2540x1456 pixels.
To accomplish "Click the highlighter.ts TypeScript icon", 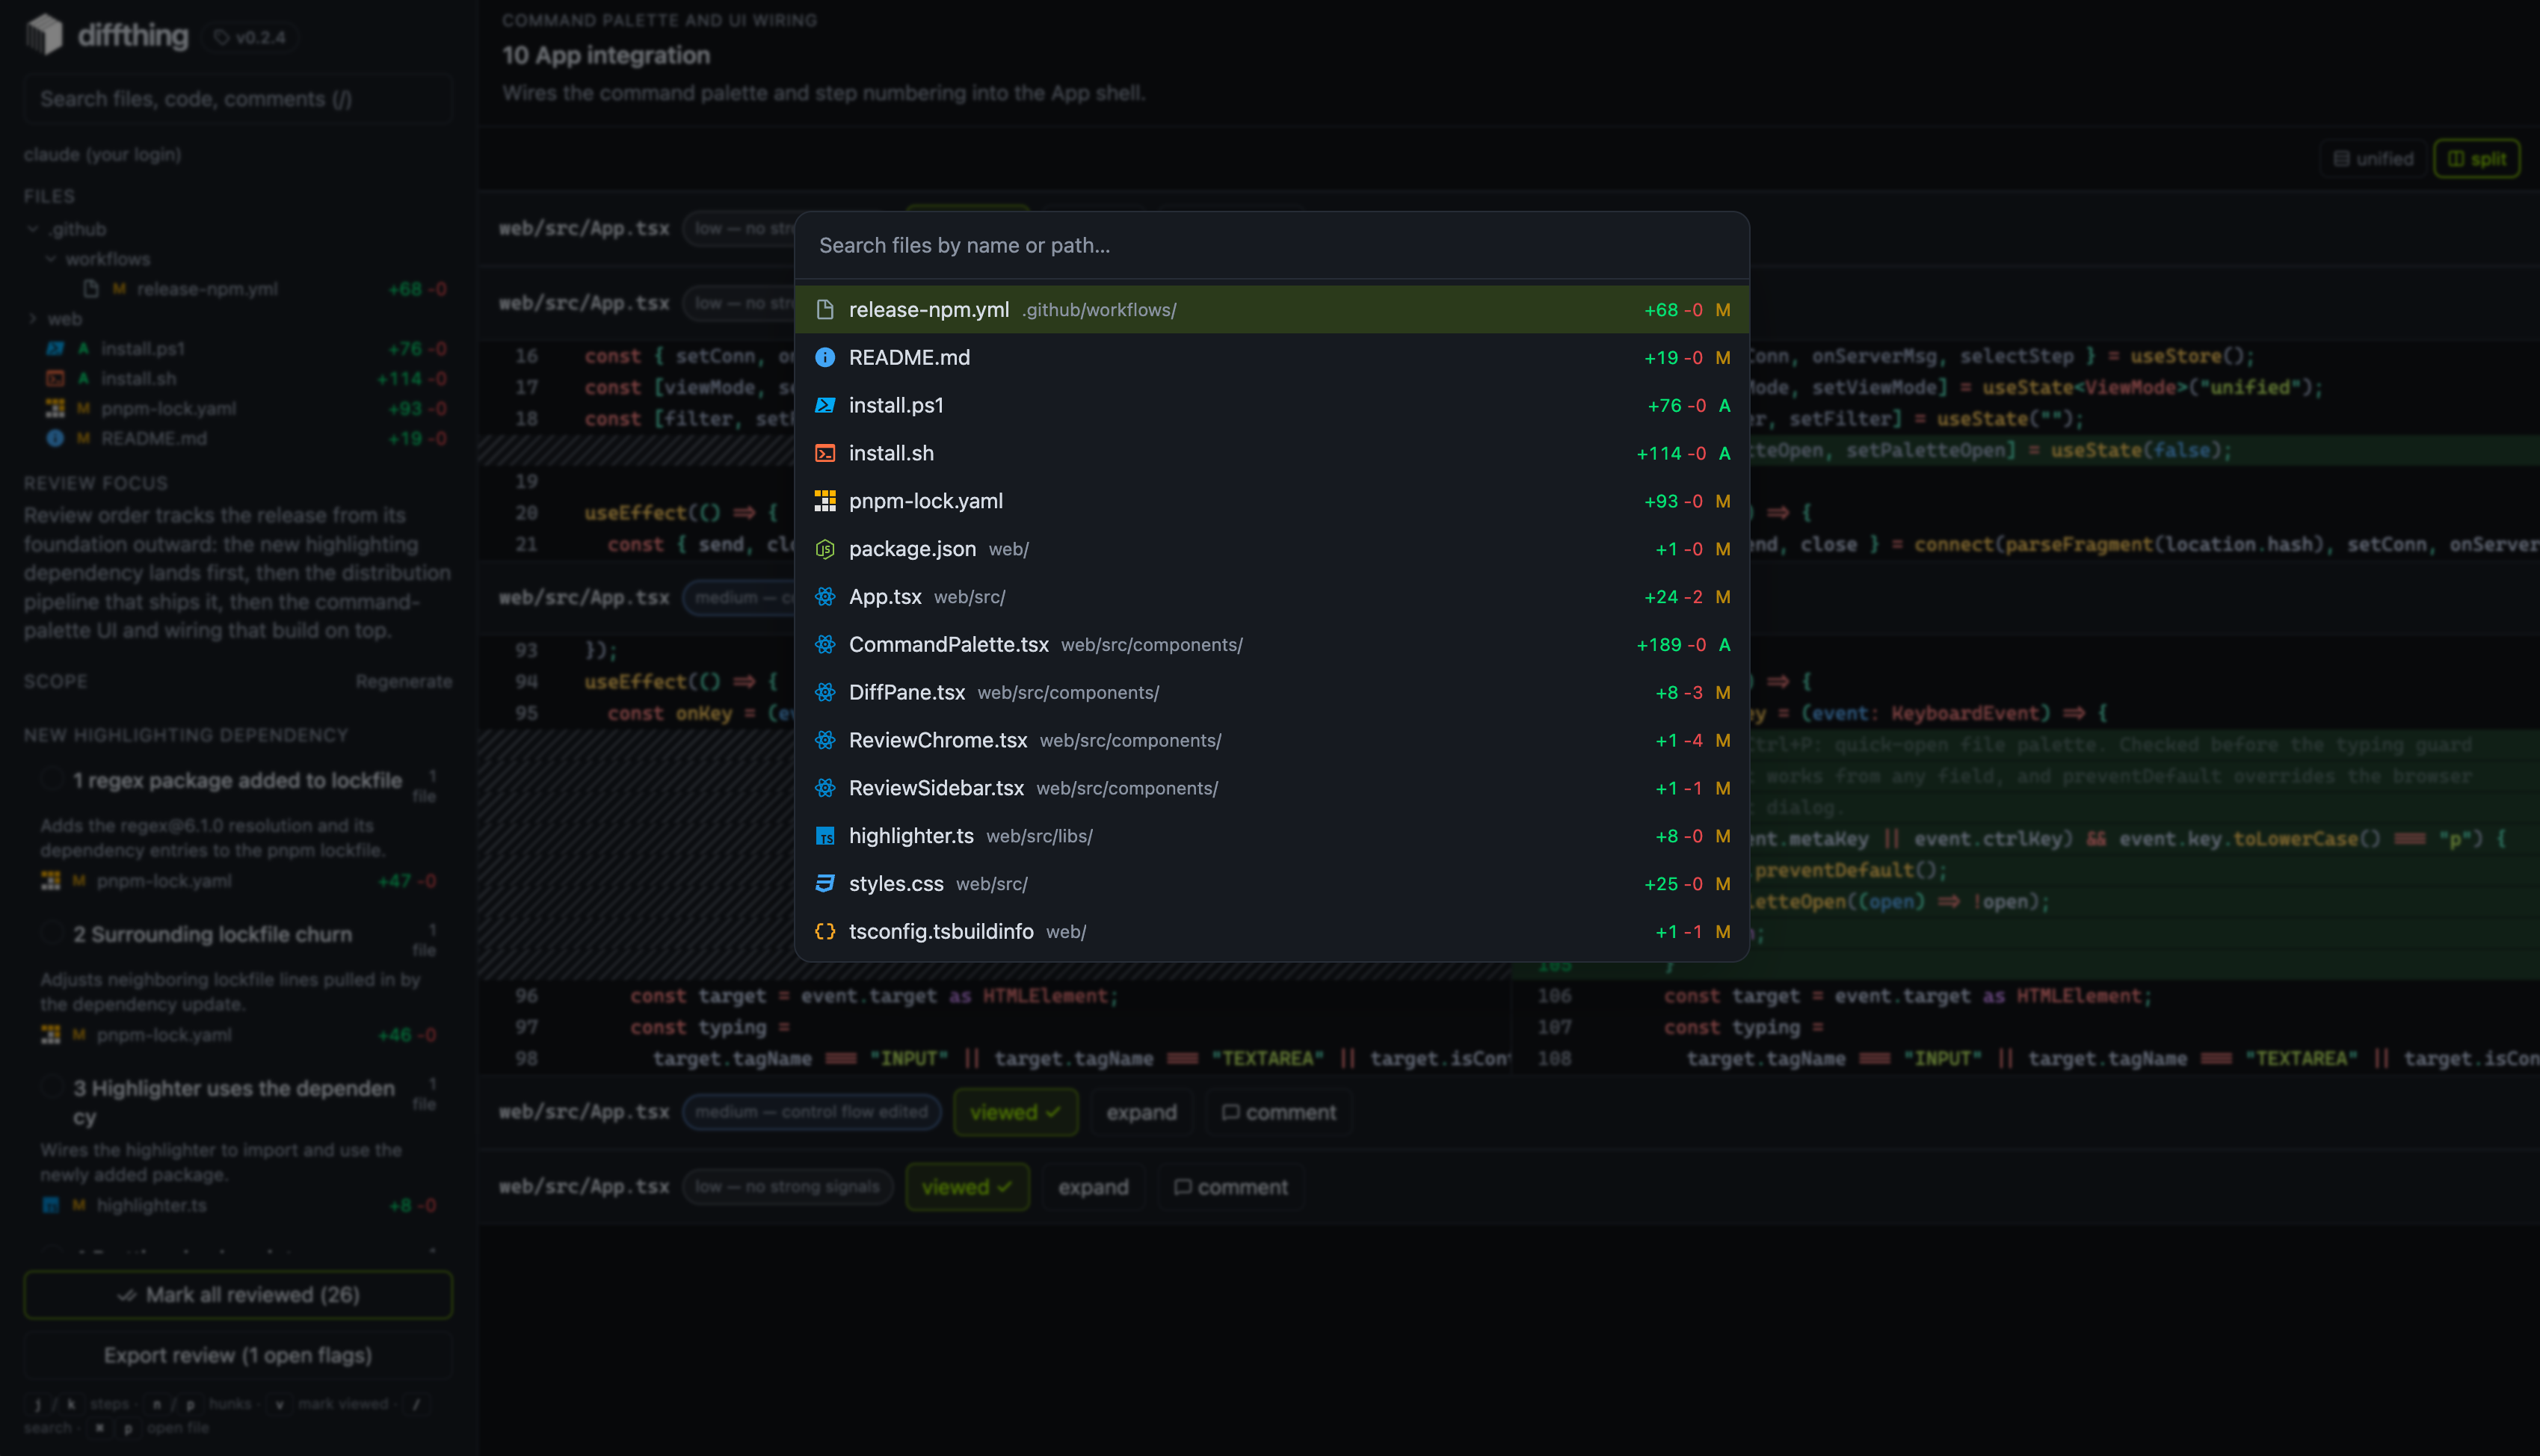I will (x=824, y=836).
